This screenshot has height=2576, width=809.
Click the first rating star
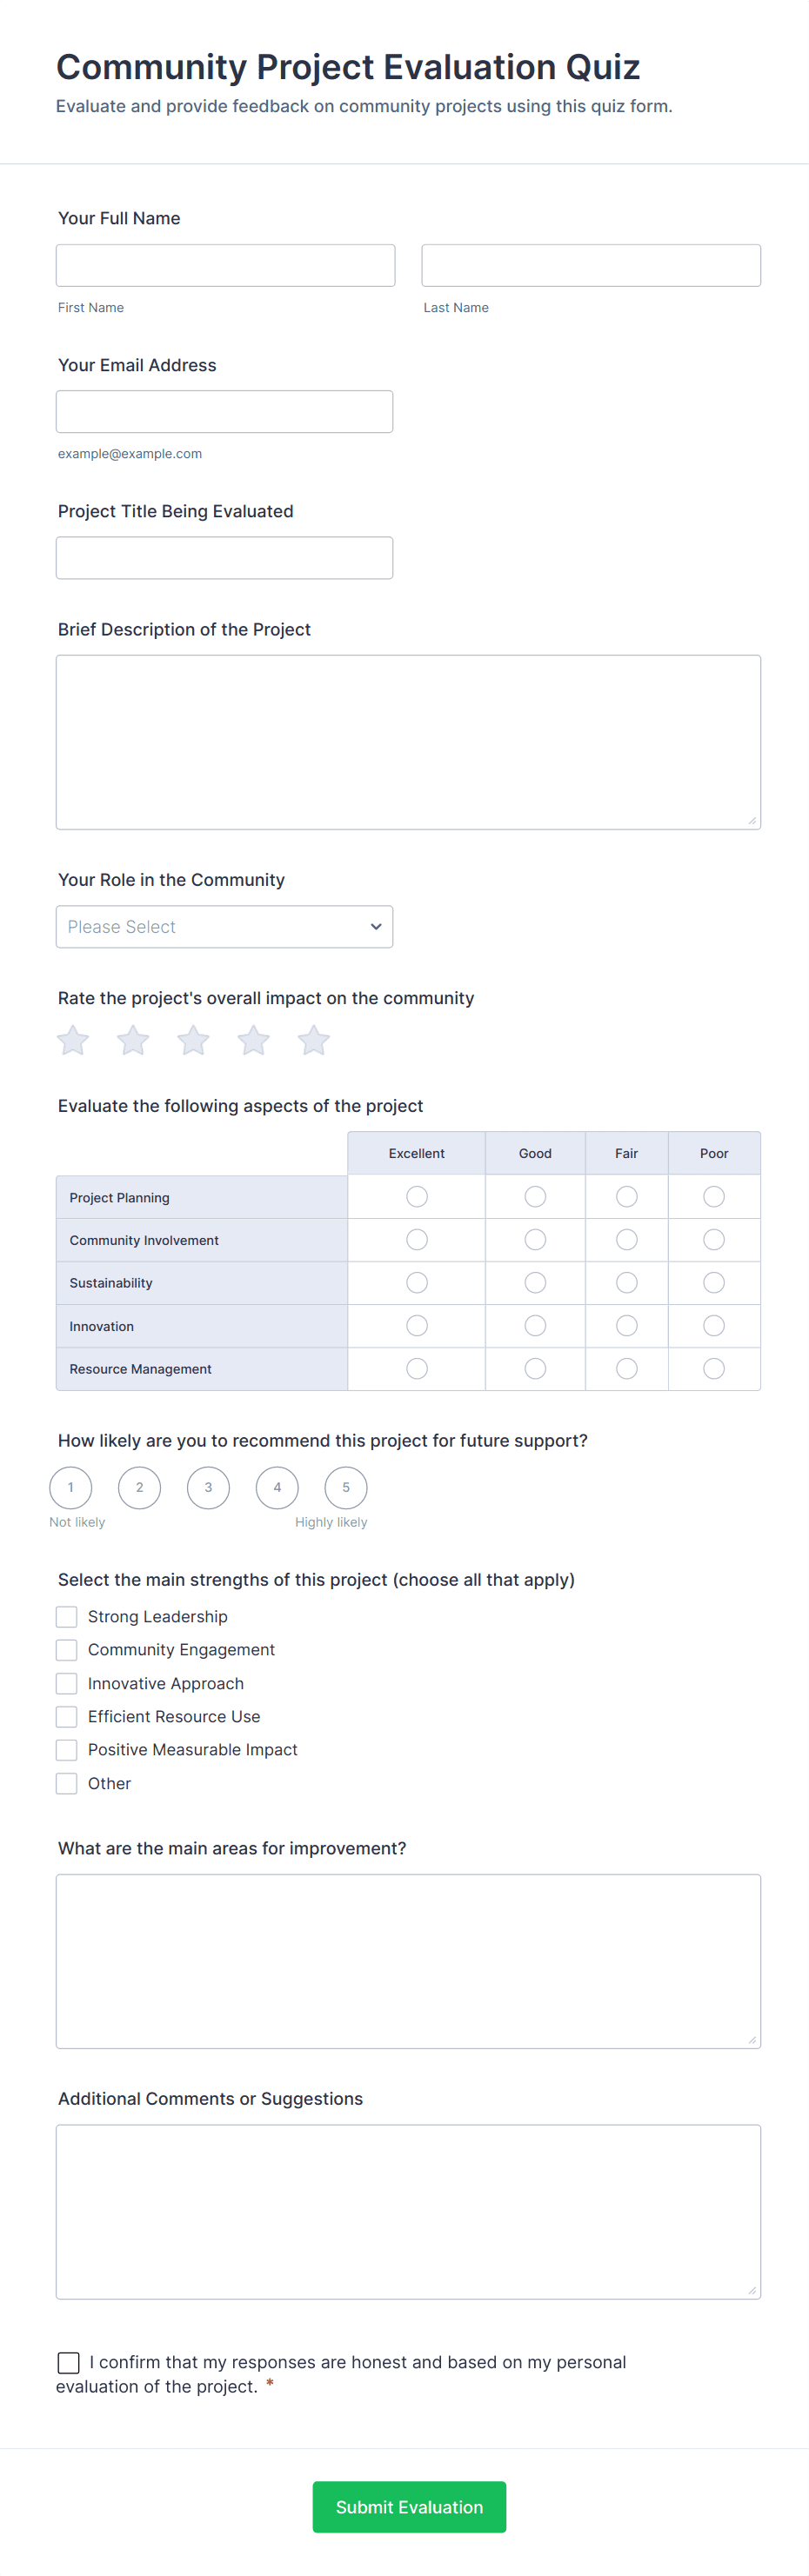73,1040
